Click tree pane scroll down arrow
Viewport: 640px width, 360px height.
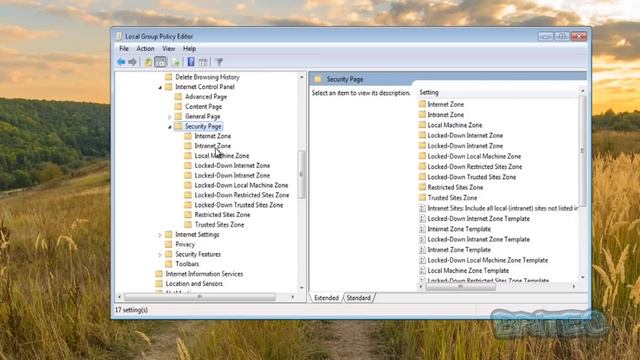coord(302,288)
